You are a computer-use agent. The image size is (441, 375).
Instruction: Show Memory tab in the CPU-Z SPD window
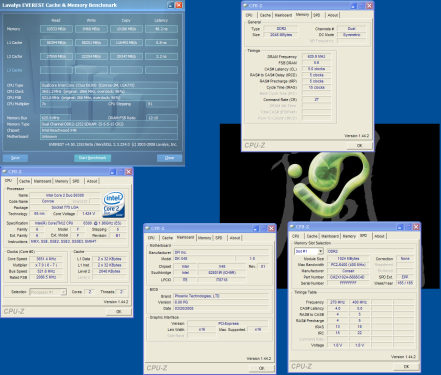click(x=349, y=236)
